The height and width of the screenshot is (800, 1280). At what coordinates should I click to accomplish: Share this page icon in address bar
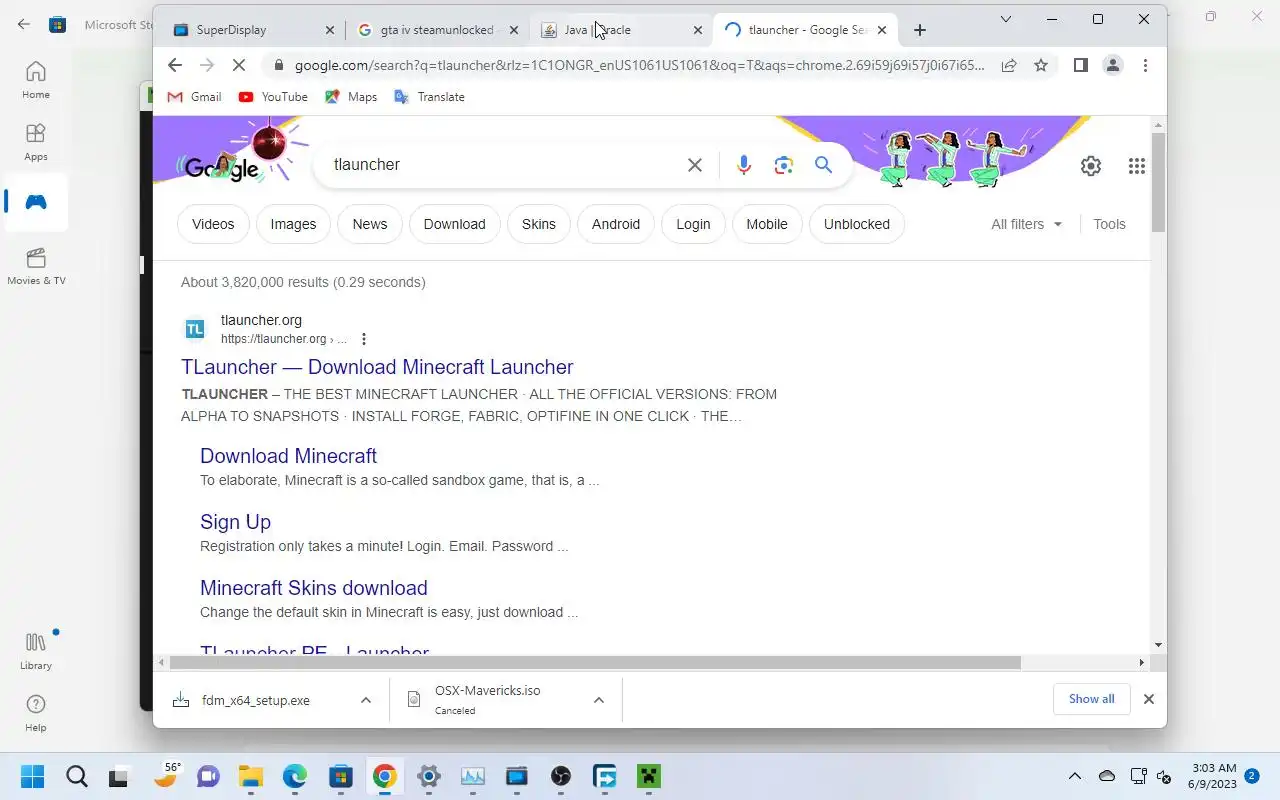[x=1009, y=65]
